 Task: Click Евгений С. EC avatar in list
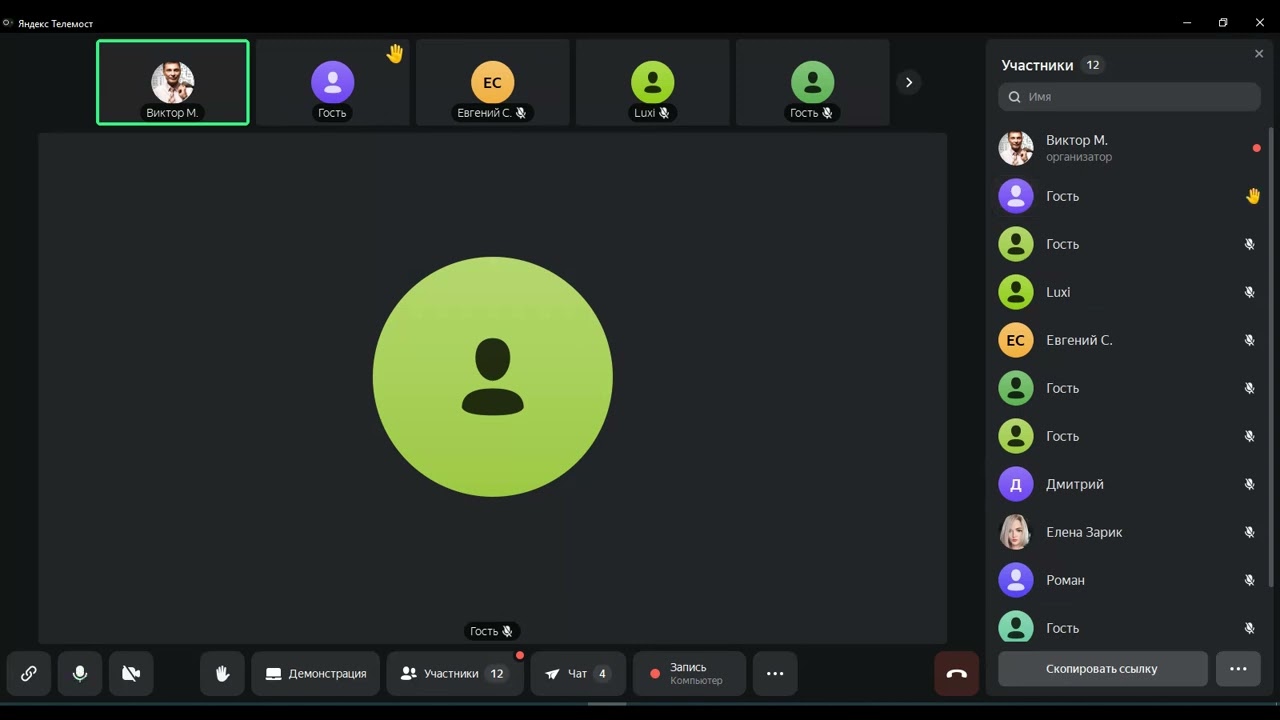[x=1016, y=340]
